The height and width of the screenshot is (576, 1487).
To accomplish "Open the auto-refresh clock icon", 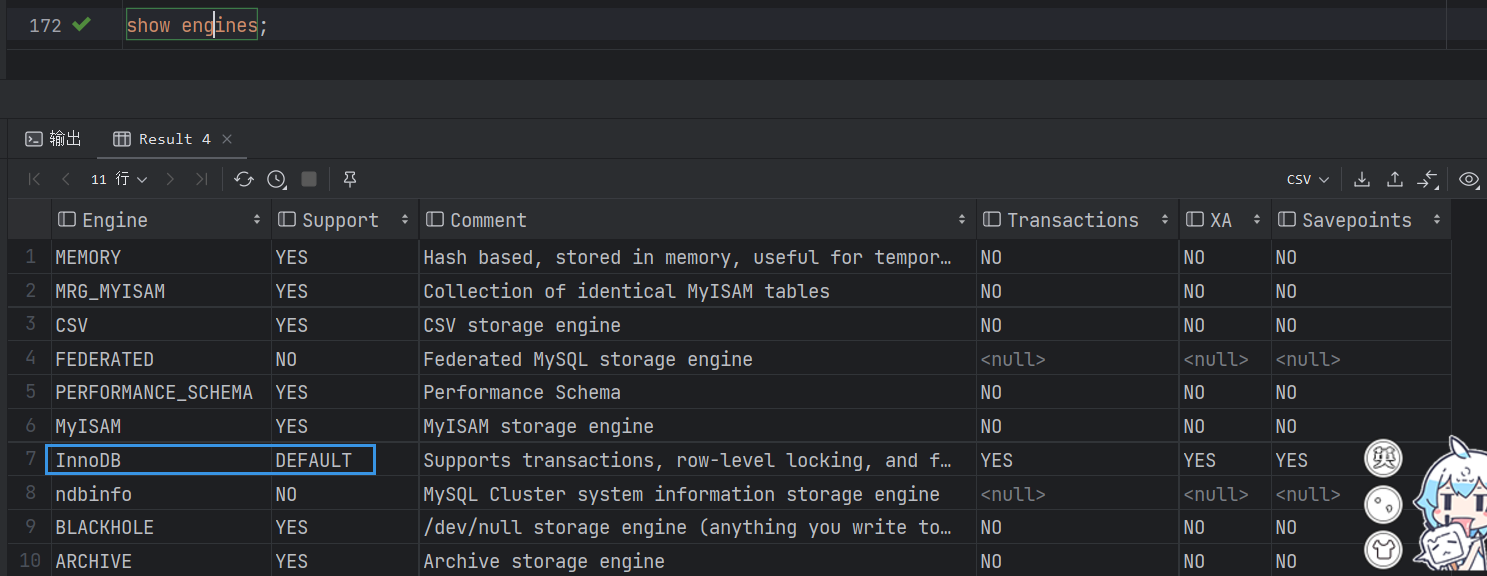I will [277, 179].
